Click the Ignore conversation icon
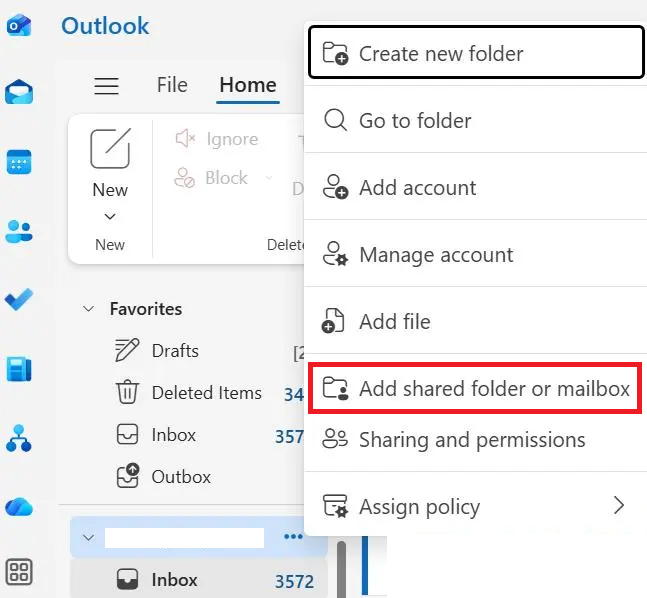The image size is (647, 598). pos(185,139)
